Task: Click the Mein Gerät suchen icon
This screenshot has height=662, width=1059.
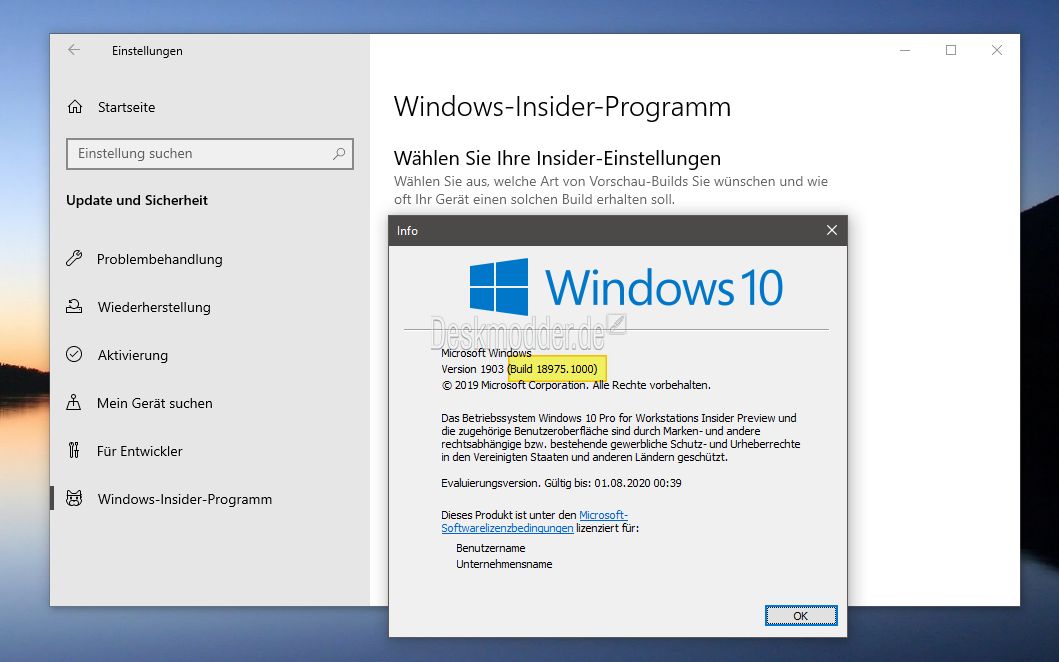Action: pos(74,403)
